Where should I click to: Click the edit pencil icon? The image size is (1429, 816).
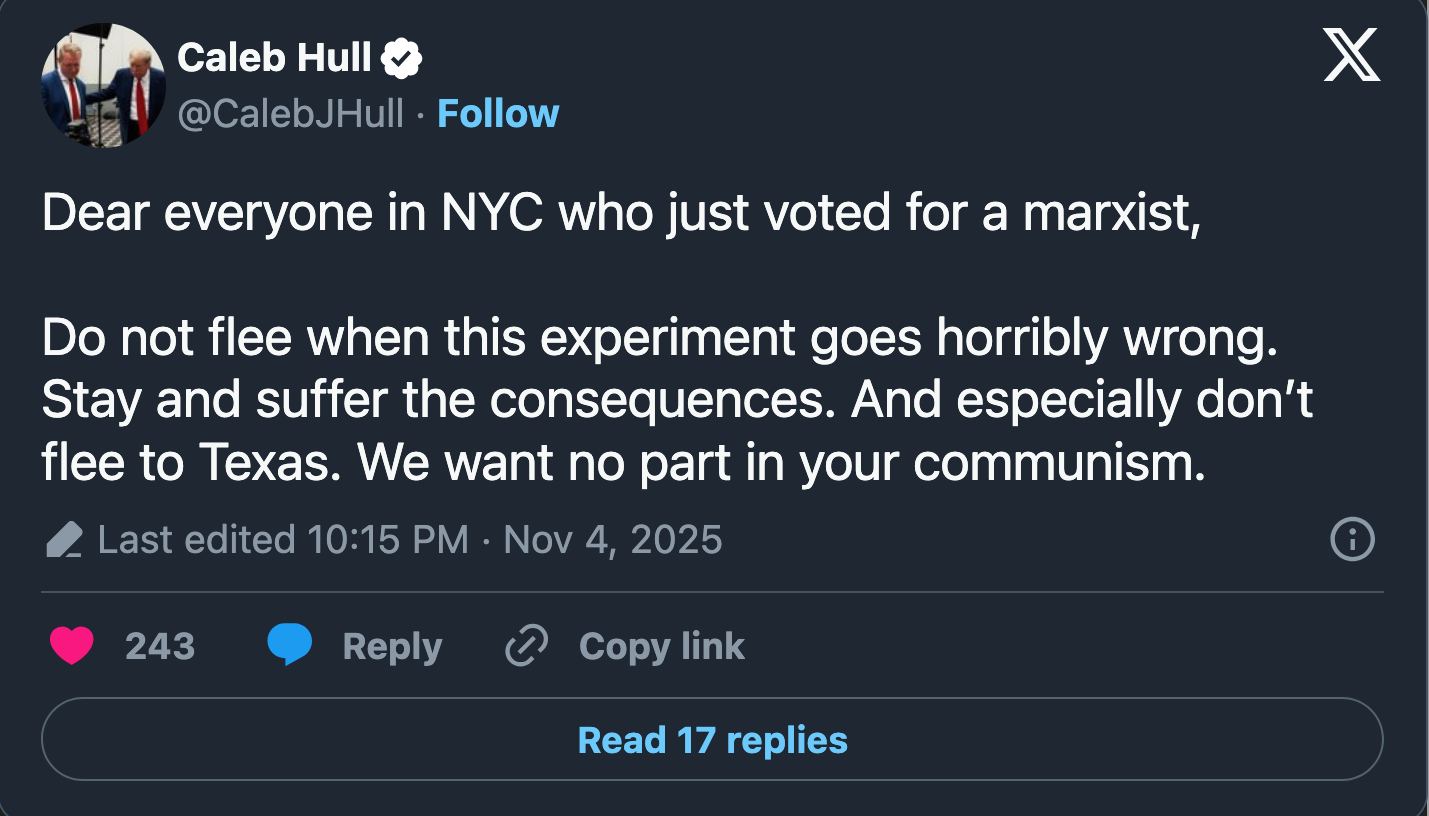coord(64,540)
